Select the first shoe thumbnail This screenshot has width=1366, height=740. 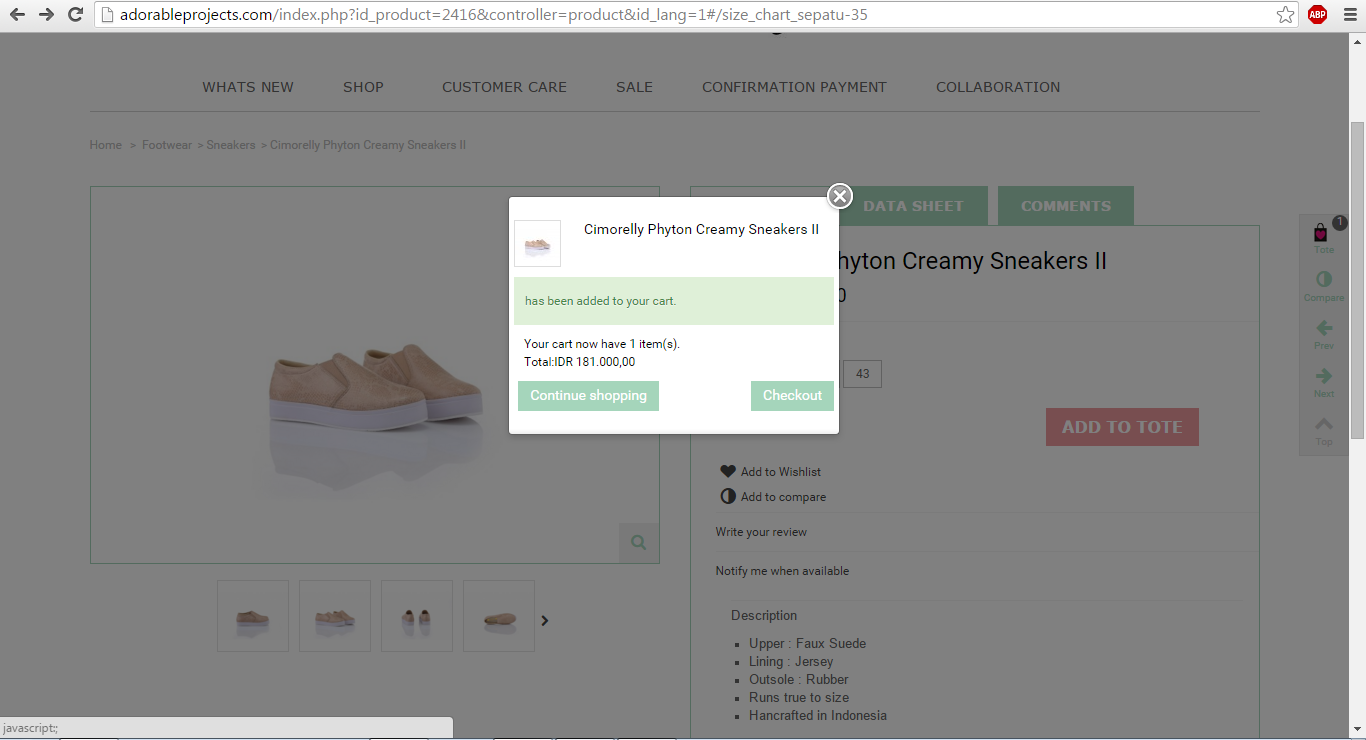(253, 616)
